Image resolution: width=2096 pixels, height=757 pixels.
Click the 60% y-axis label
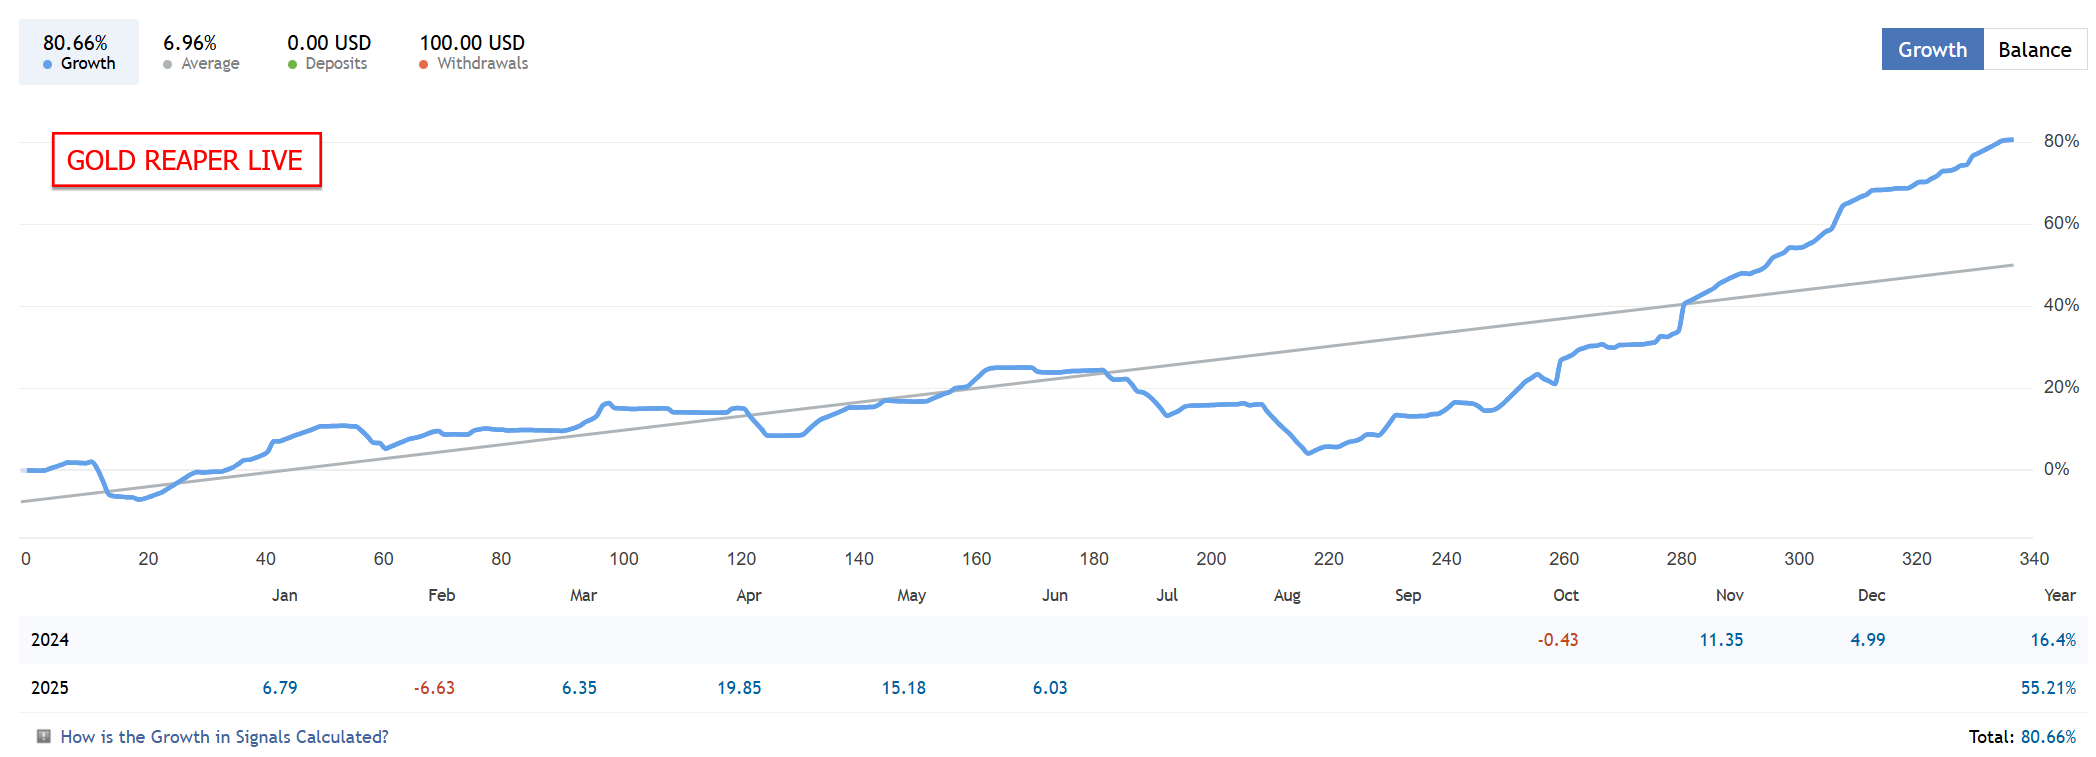(x=2061, y=223)
